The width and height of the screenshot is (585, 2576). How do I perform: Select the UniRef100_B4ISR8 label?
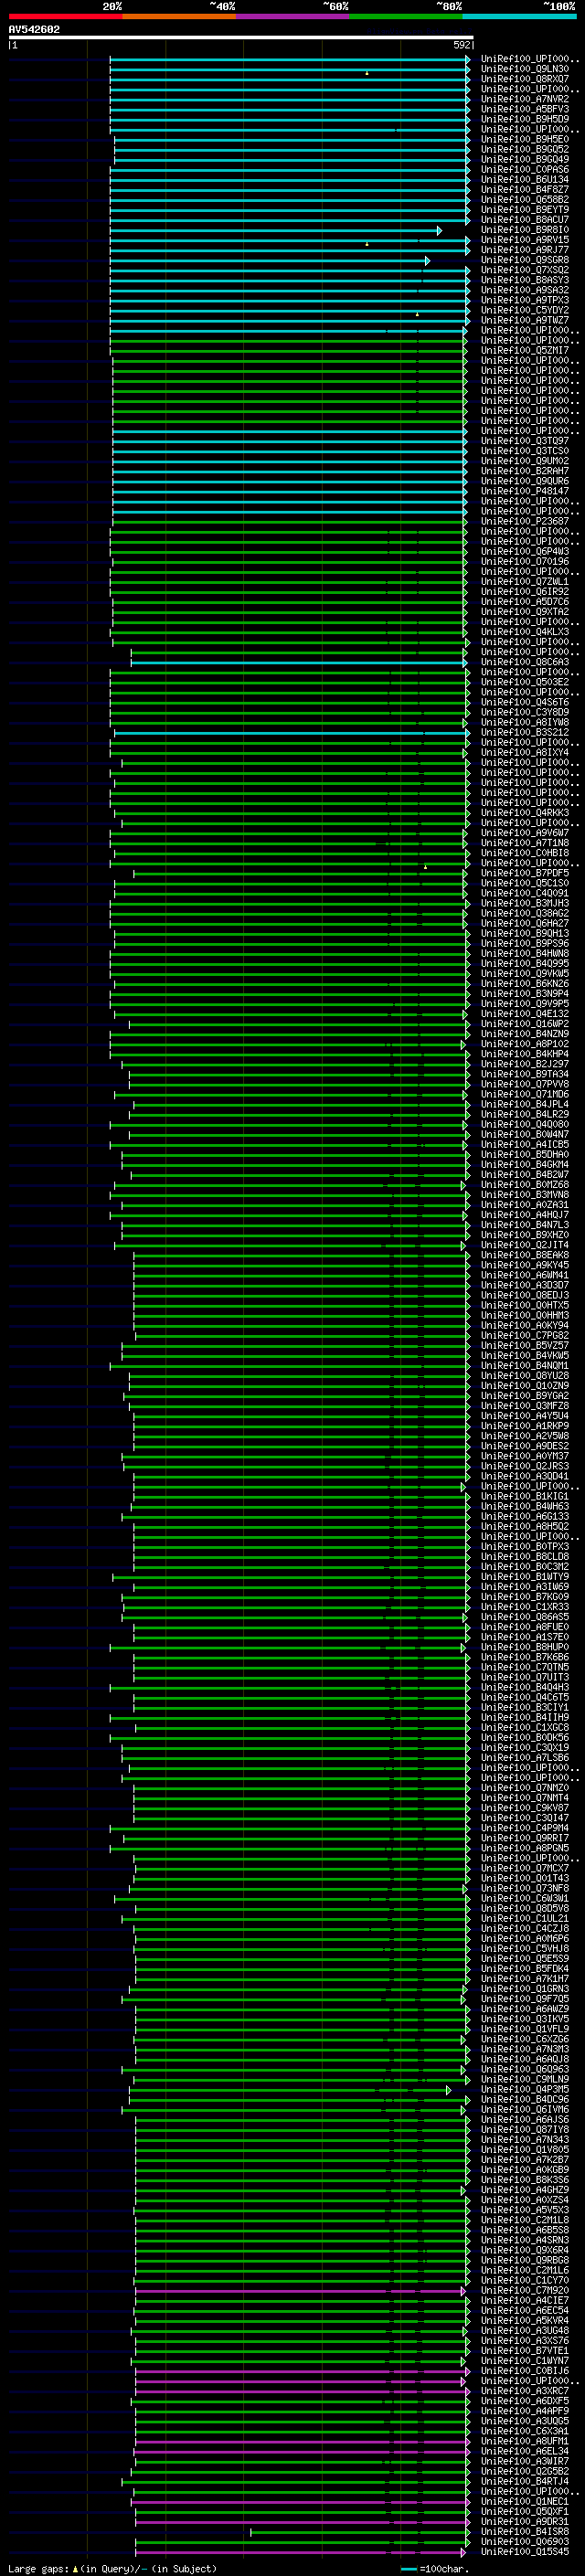[525, 2533]
